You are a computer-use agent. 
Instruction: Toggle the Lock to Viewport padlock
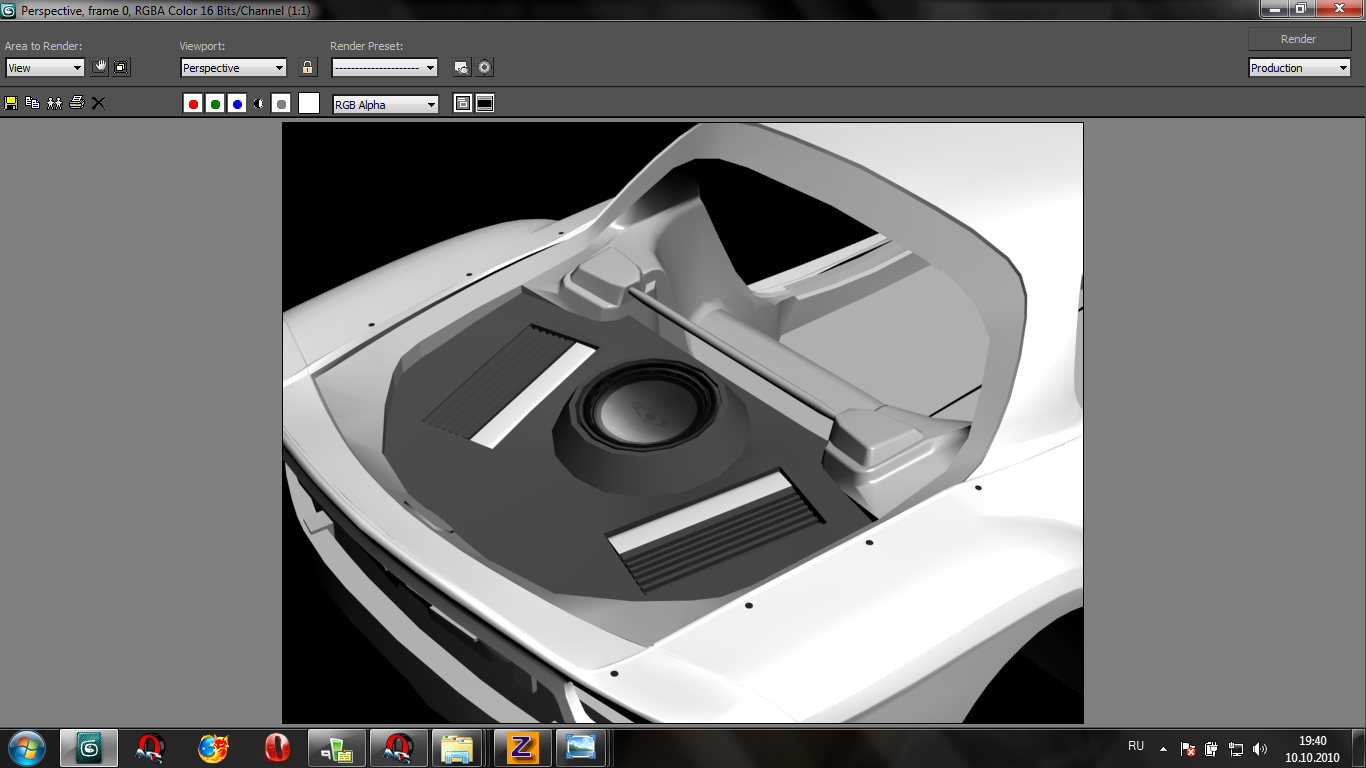(x=308, y=68)
